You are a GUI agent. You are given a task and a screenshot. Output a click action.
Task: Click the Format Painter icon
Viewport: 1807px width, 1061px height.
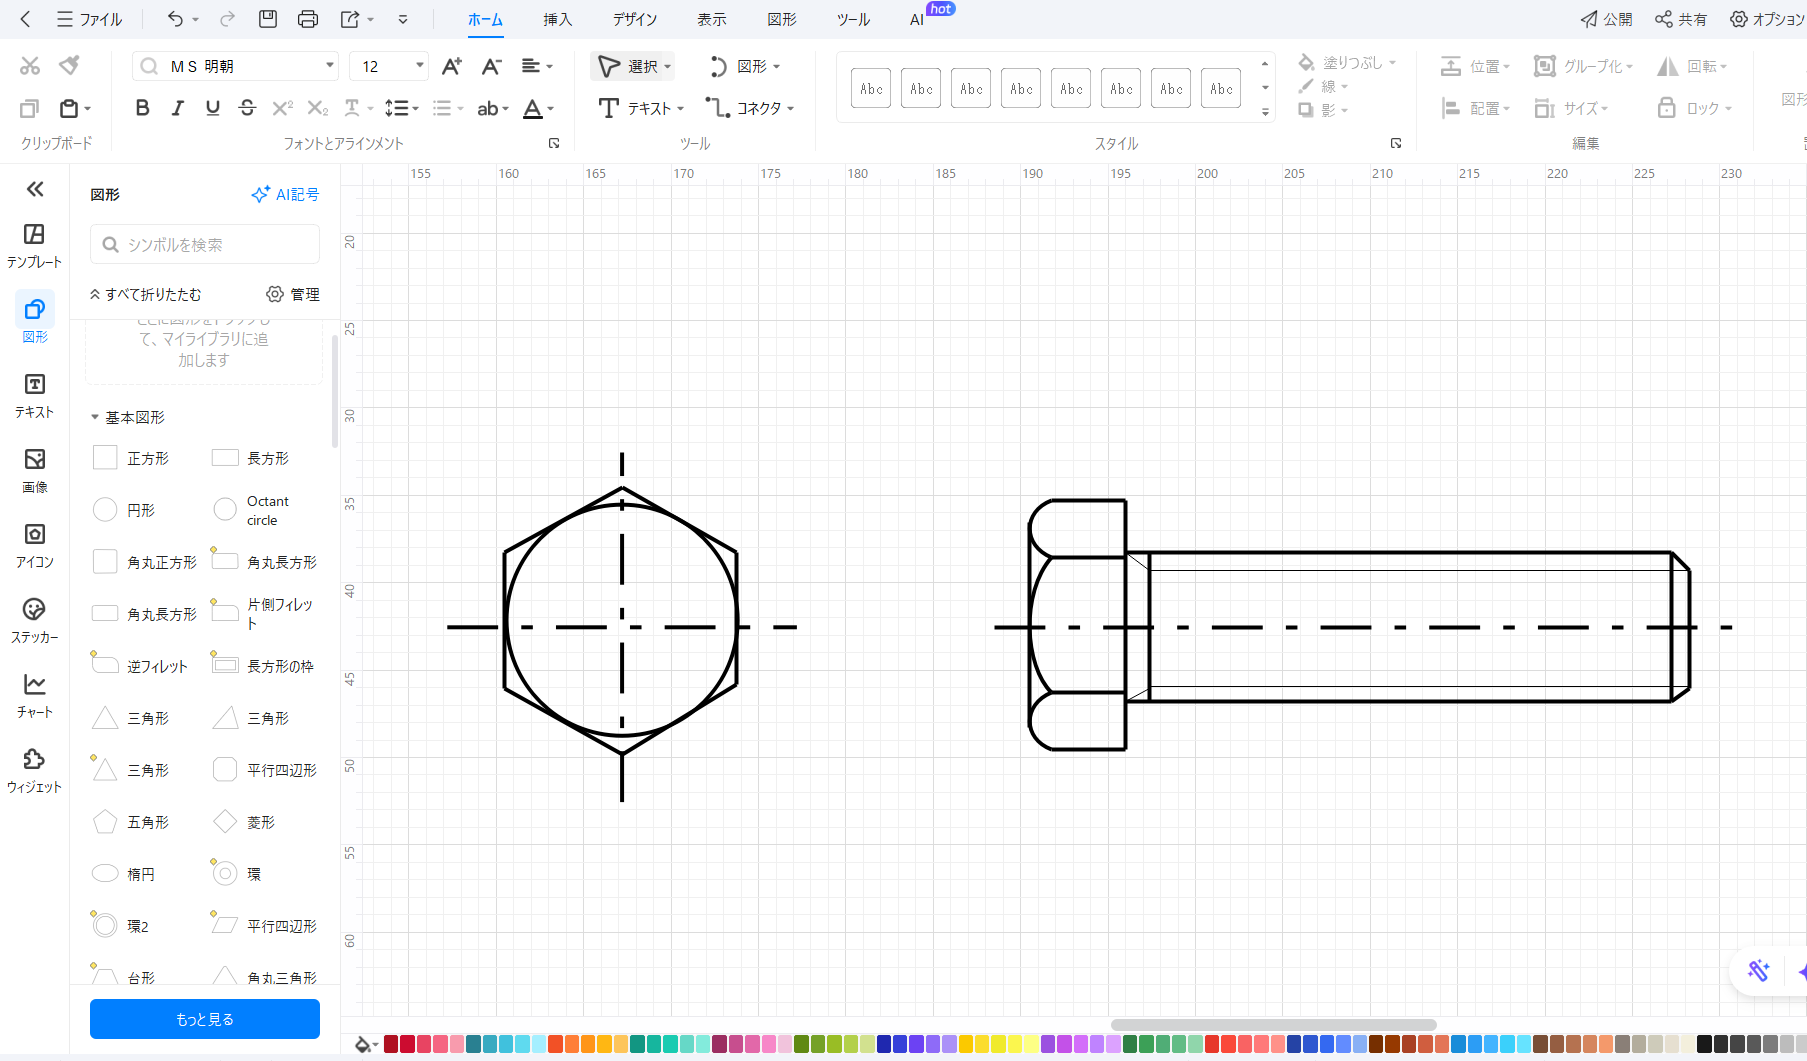coord(69,66)
